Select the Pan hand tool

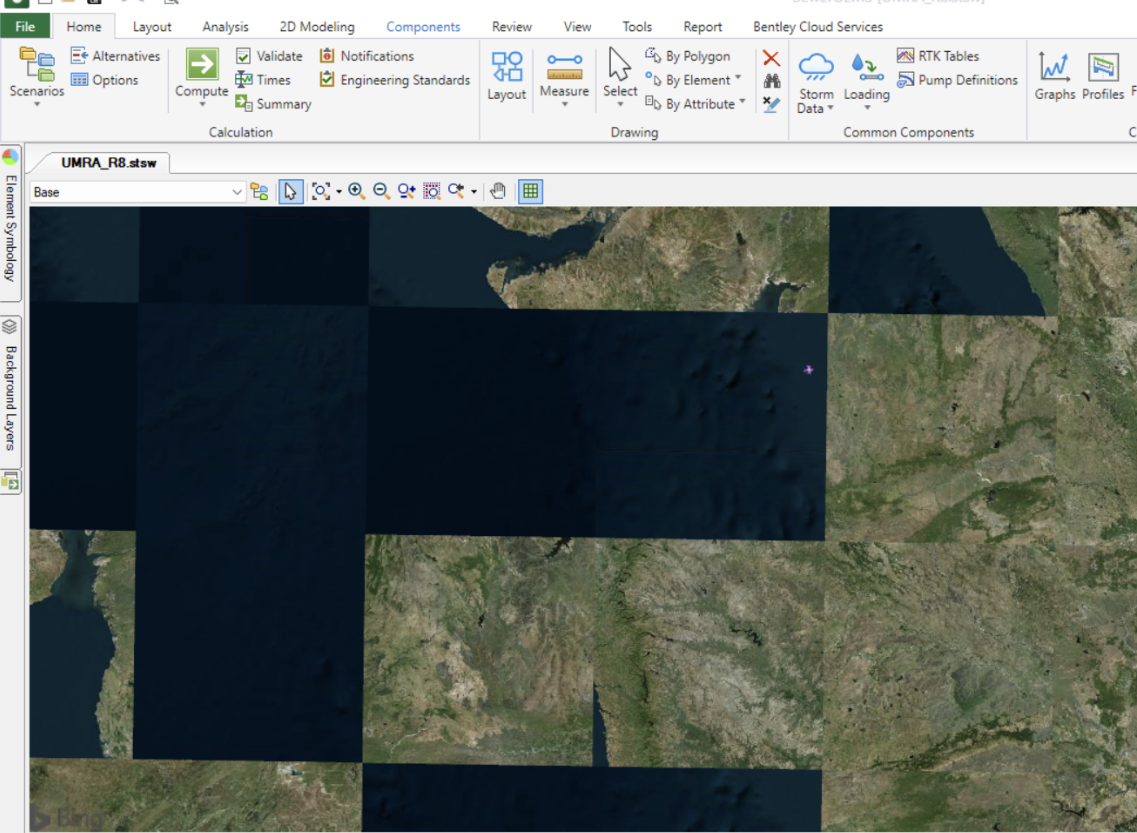(498, 191)
